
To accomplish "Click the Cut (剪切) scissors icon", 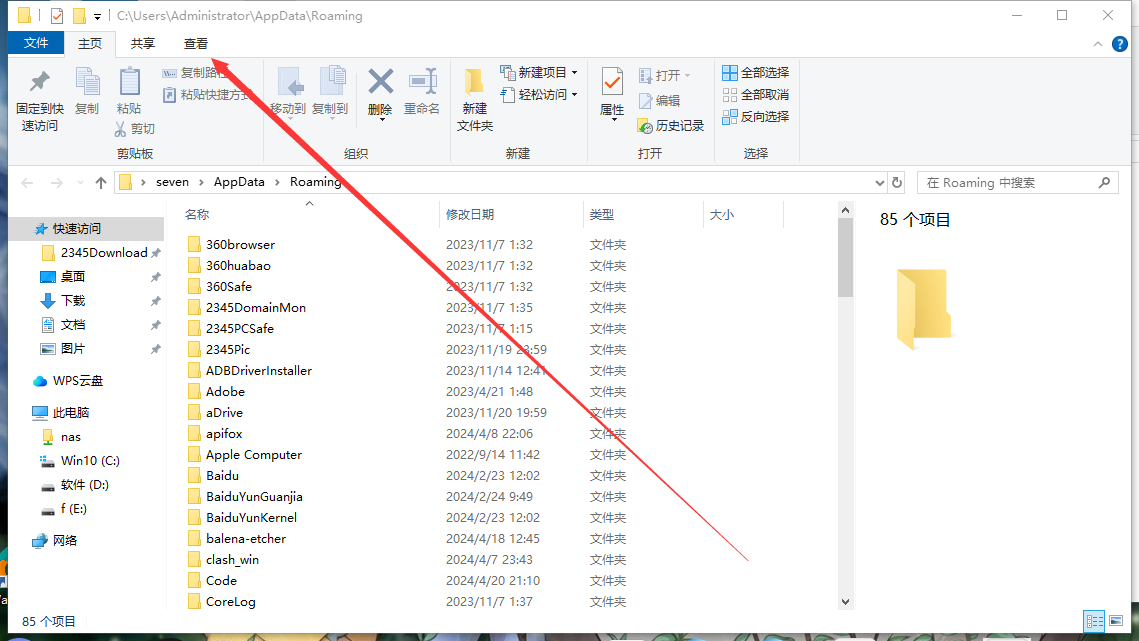I will [121, 129].
